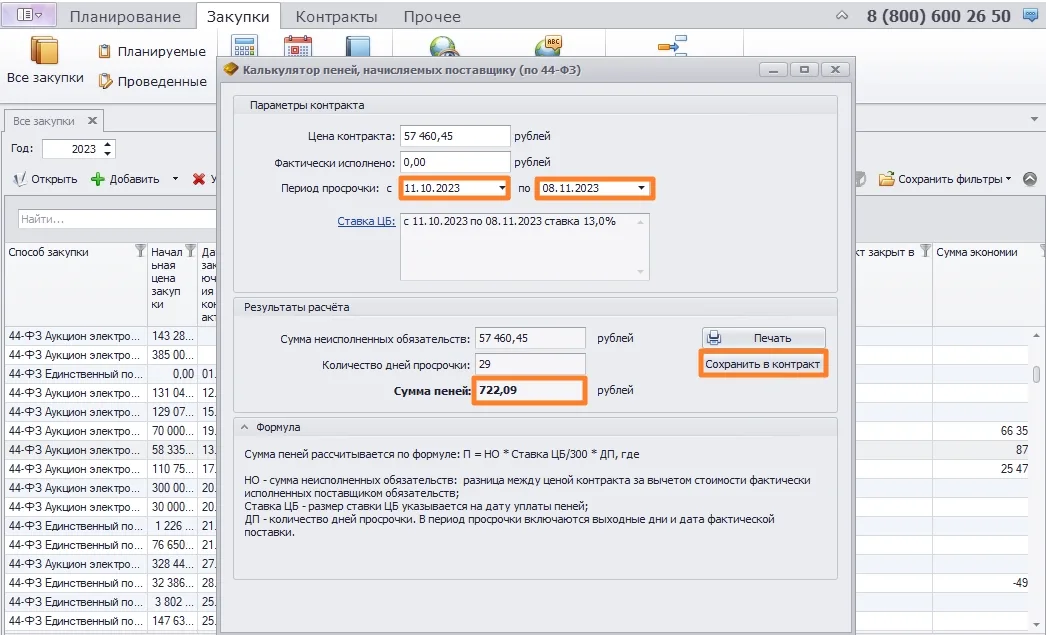1046x635 pixels.
Task: Switch to the Прочее tab
Action: 432,17
